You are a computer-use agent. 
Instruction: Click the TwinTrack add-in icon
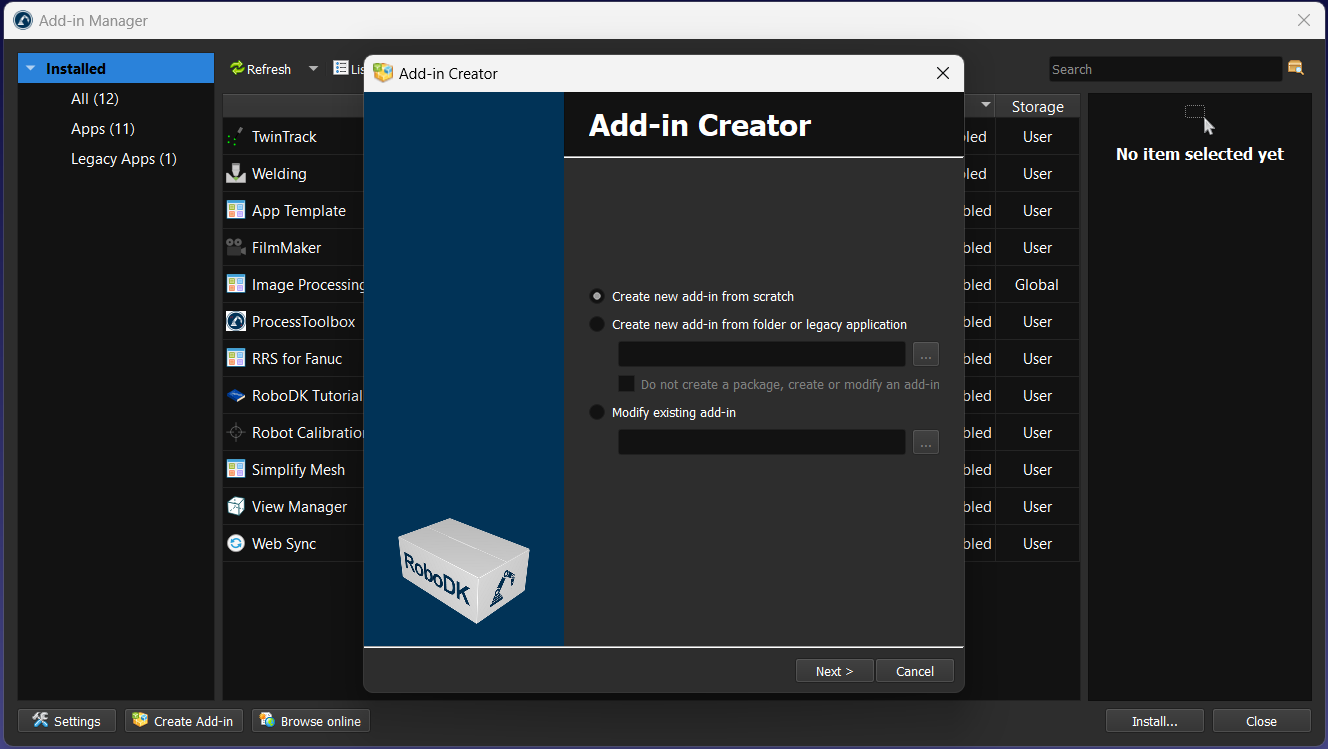236,137
